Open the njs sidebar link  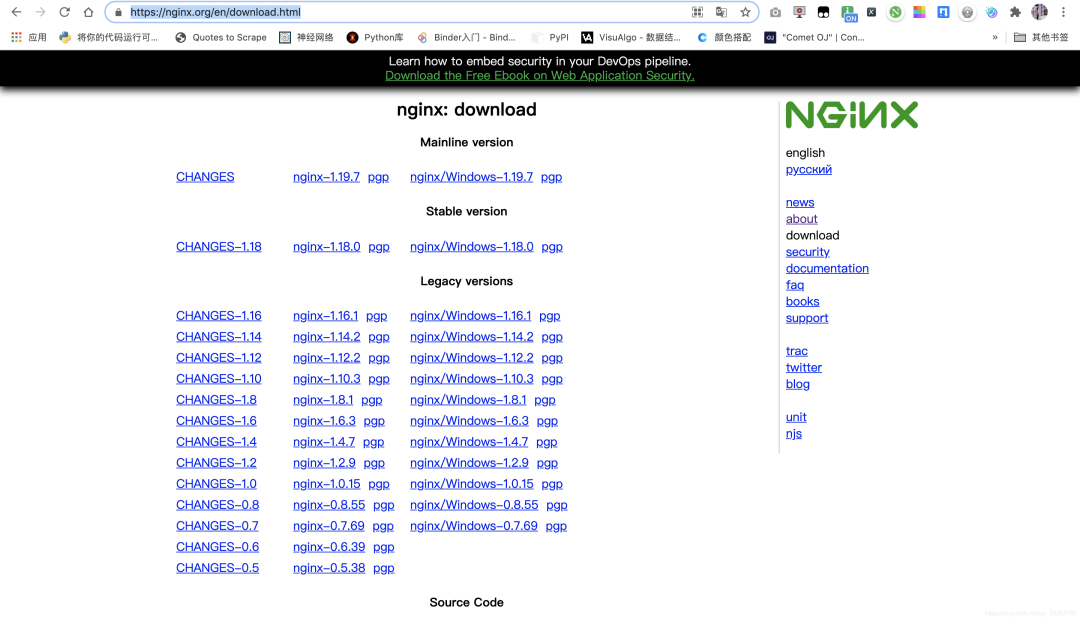pyautogui.click(x=793, y=434)
